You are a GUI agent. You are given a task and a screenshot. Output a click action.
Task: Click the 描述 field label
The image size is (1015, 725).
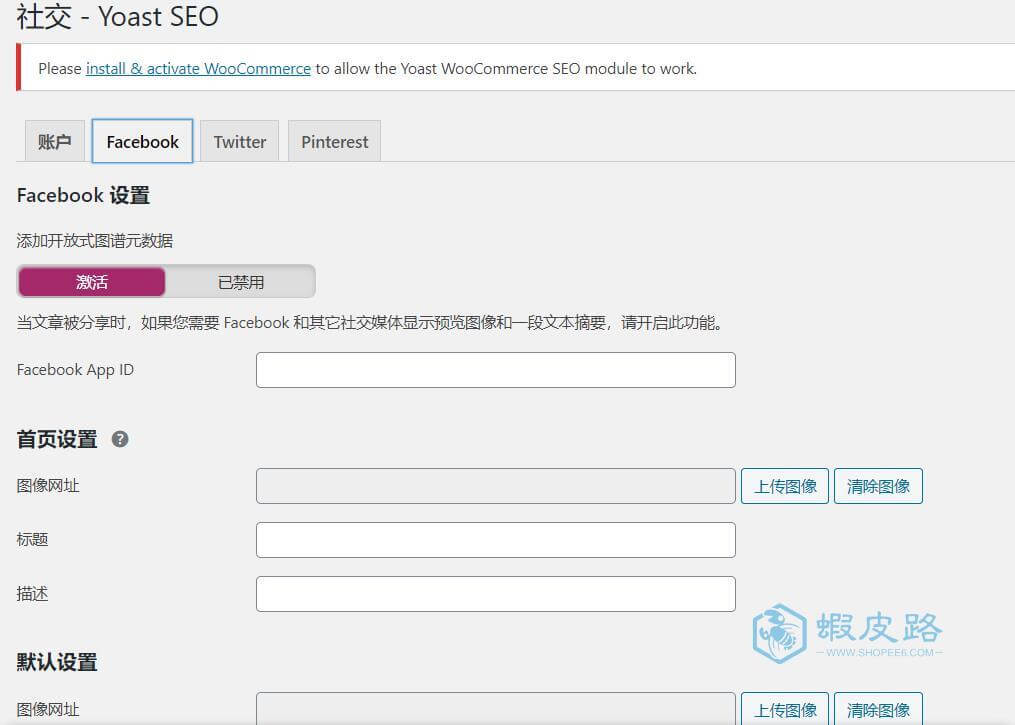(x=32, y=594)
